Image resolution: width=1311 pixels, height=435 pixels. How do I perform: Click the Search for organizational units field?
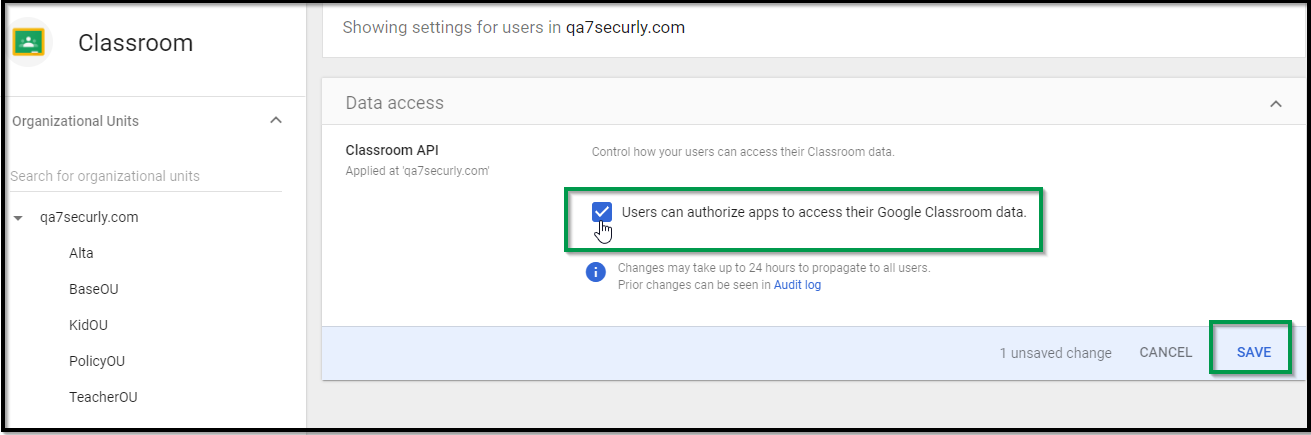pos(146,176)
